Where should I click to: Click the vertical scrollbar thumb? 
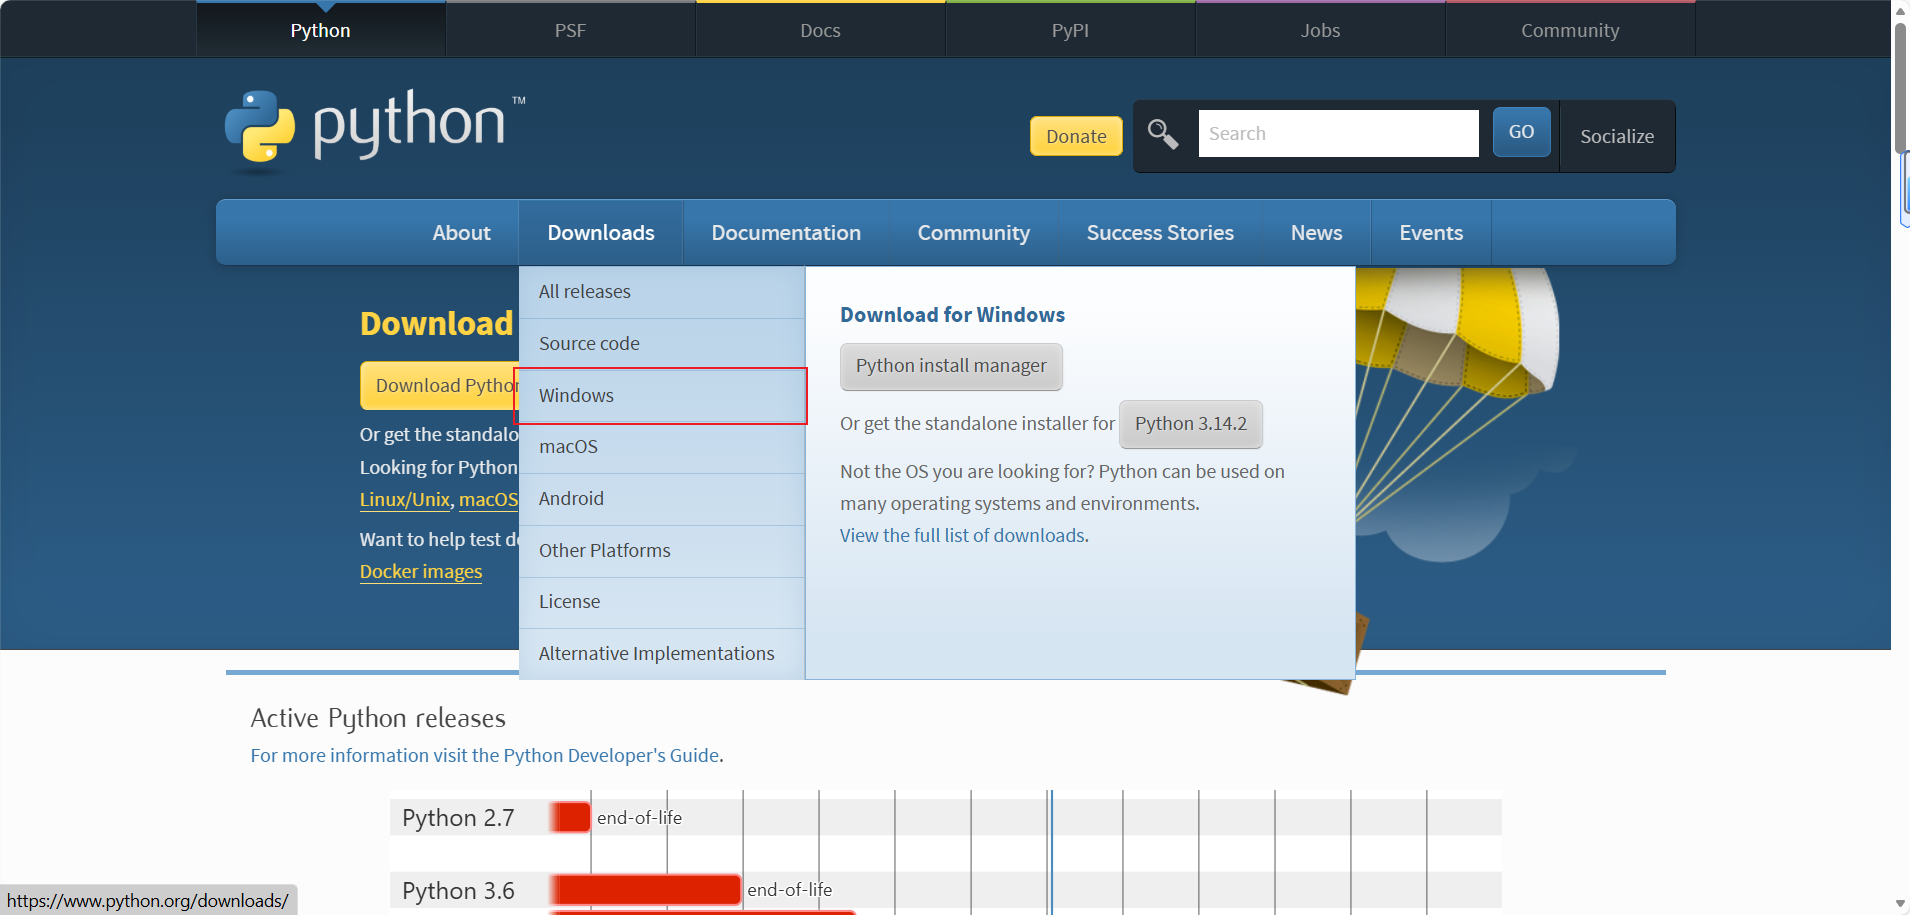(x=1900, y=88)
